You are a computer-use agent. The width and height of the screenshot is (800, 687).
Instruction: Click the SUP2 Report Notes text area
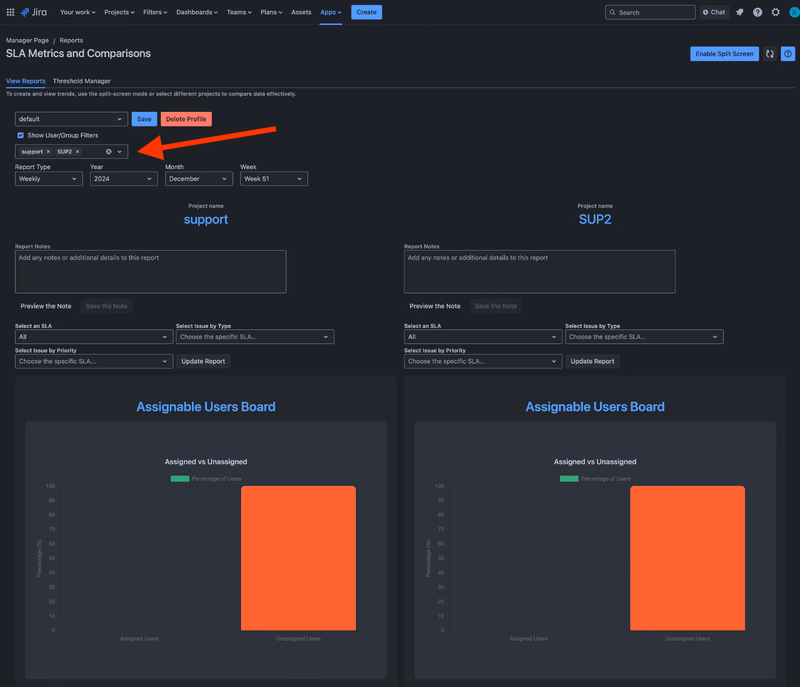click(x=540, y=271)
